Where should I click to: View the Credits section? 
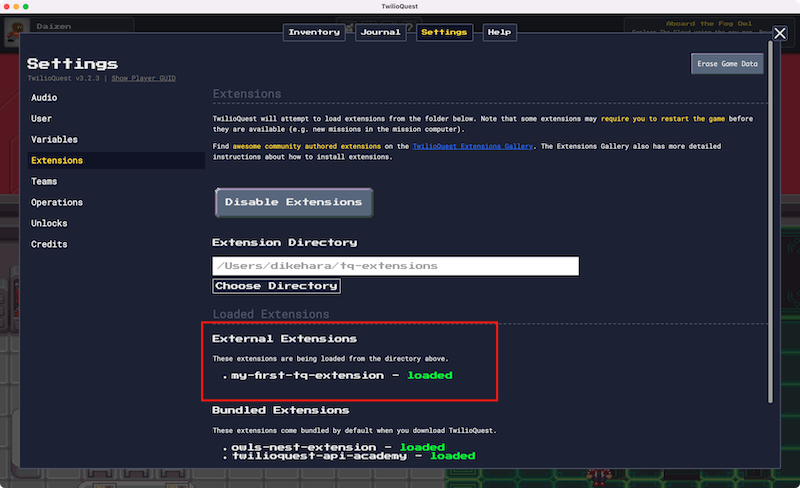click(49, 244)
